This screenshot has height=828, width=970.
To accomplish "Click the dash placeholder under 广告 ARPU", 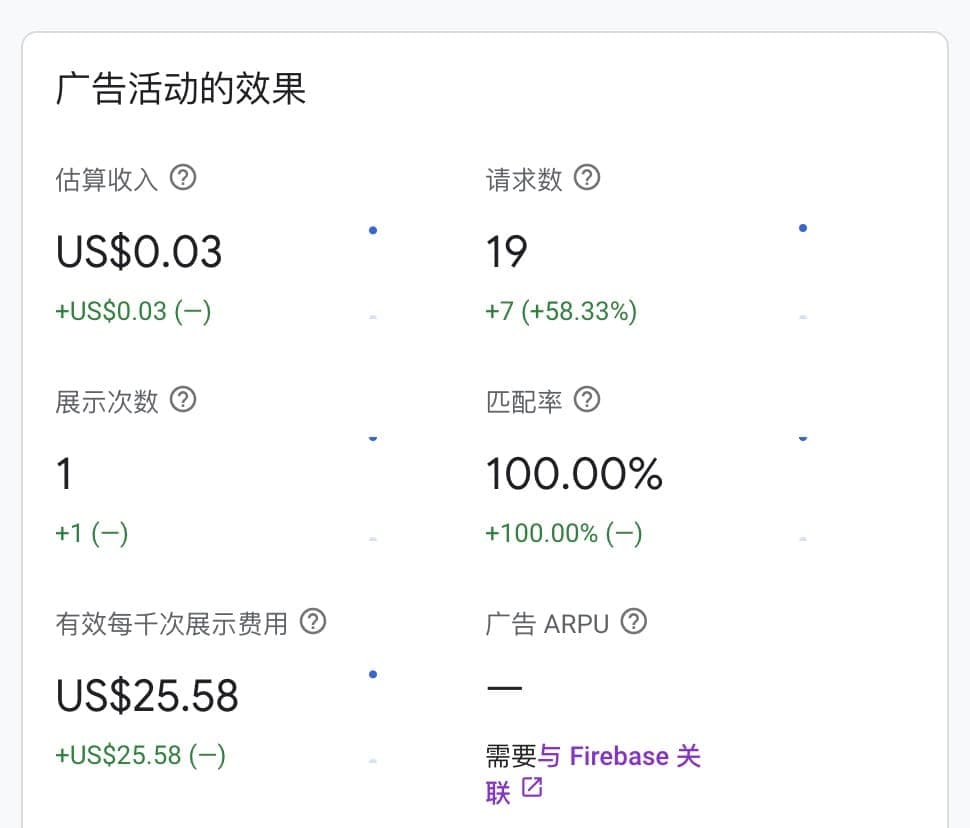I will [x=505, y=688].
